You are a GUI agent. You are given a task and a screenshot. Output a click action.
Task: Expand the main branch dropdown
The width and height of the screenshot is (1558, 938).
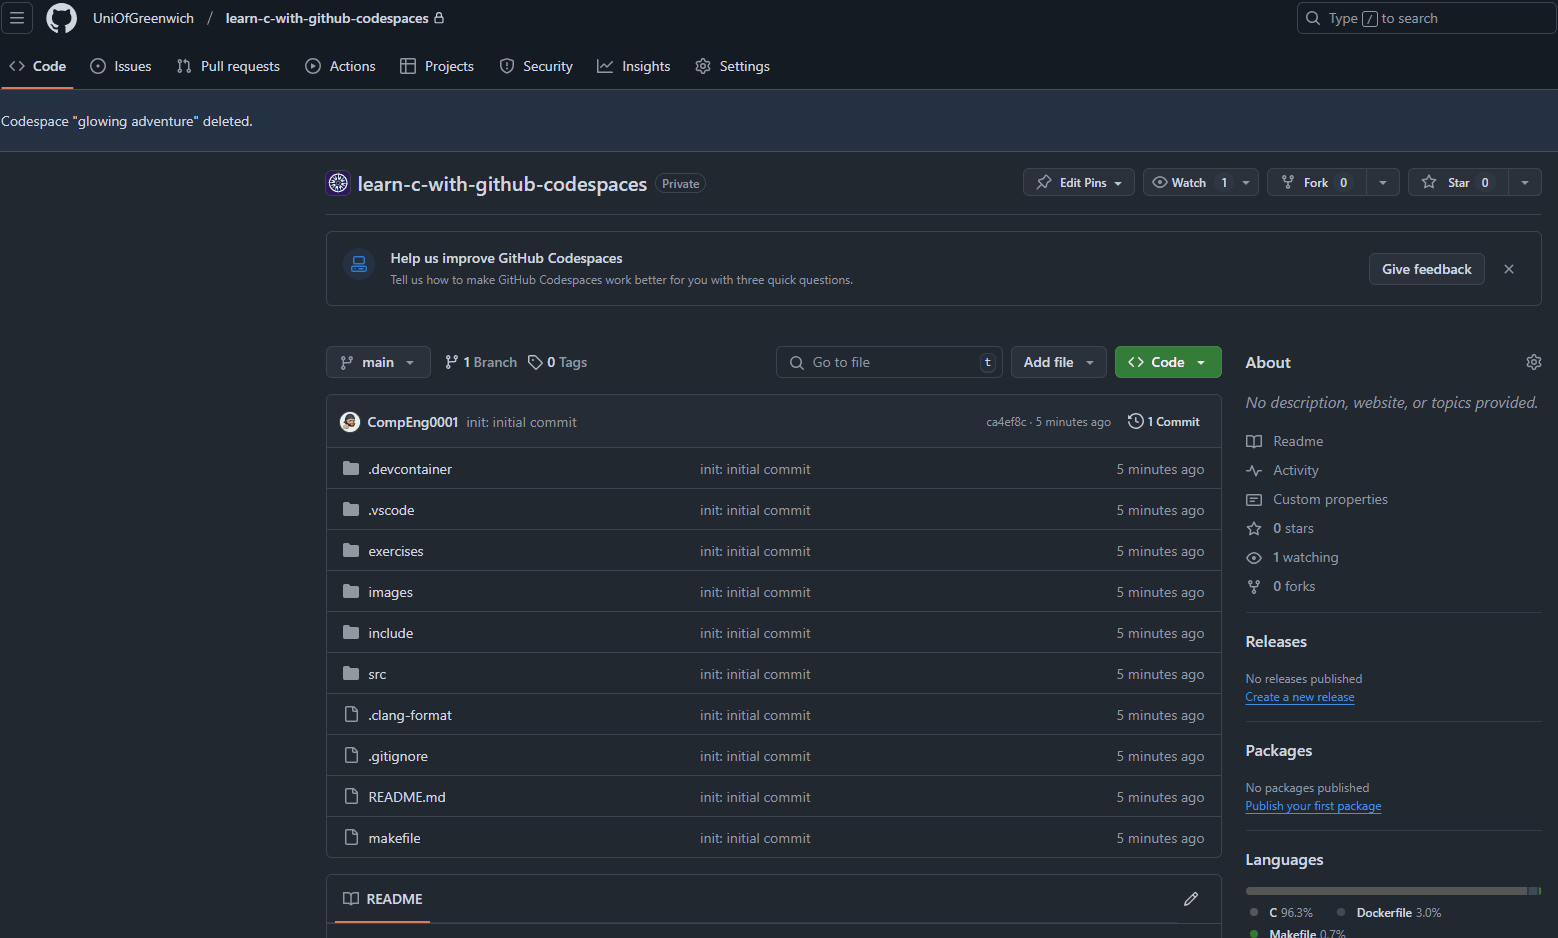click(378, 362)
